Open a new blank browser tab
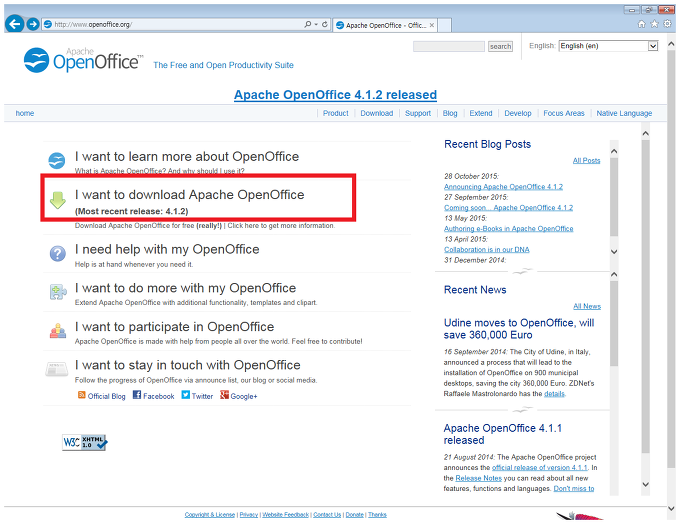Viewport: 680px width, 524px height. point(444,25)
